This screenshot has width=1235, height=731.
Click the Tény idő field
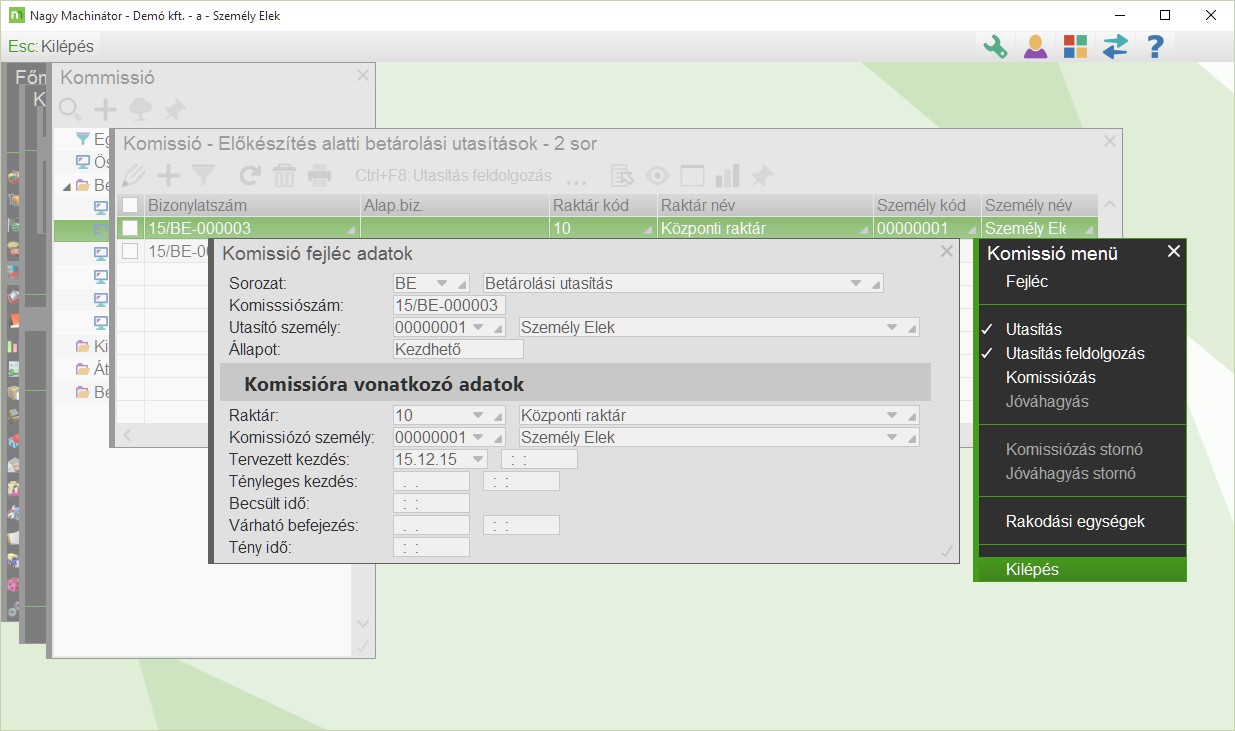(x=432, y=547)
